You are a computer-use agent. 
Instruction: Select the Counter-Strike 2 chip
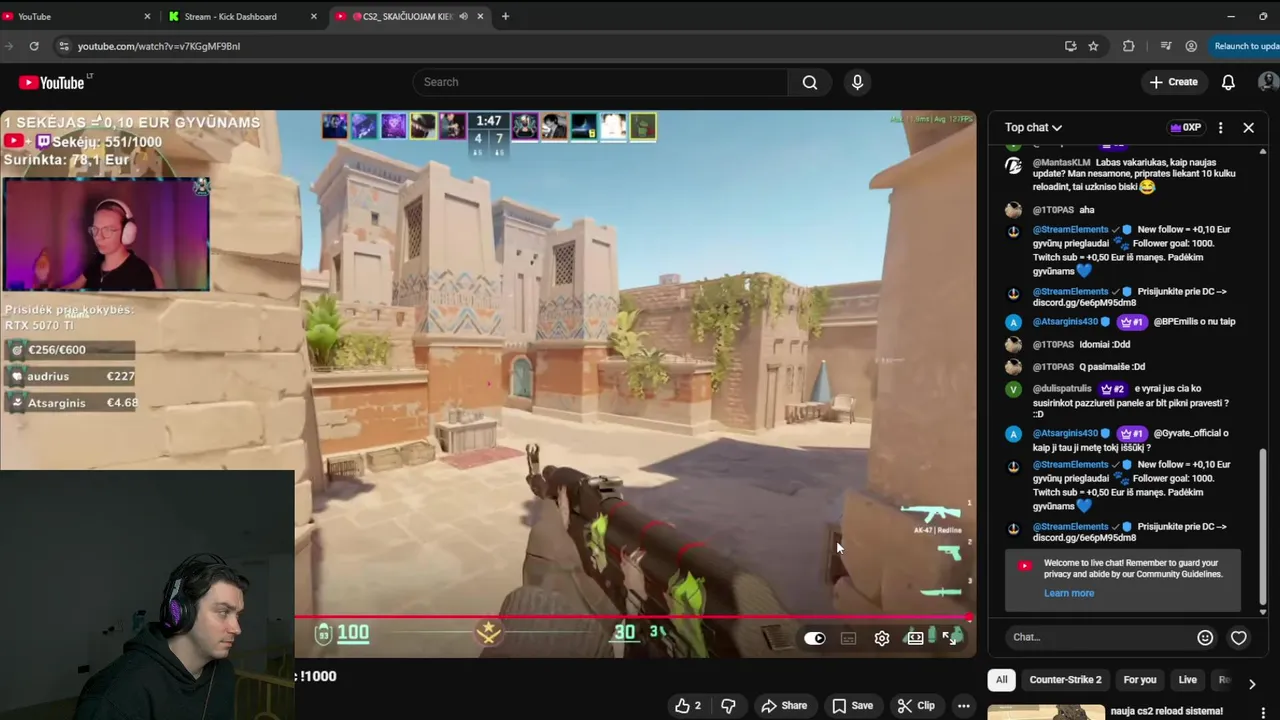[1065, 680]
